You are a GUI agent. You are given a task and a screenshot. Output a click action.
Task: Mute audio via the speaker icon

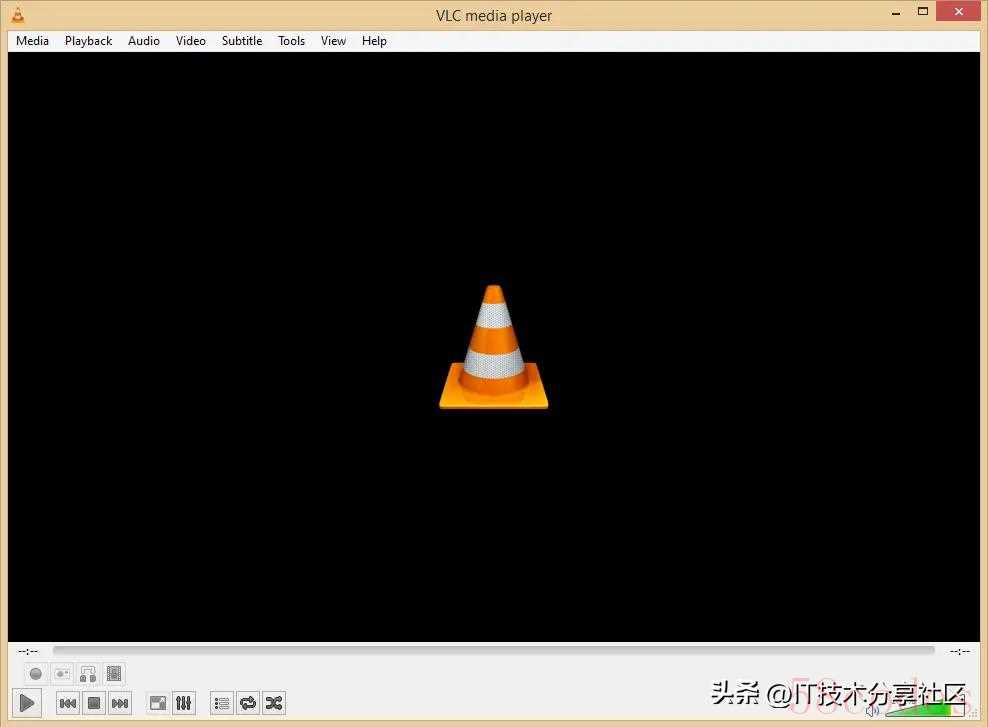coord(872,711)
